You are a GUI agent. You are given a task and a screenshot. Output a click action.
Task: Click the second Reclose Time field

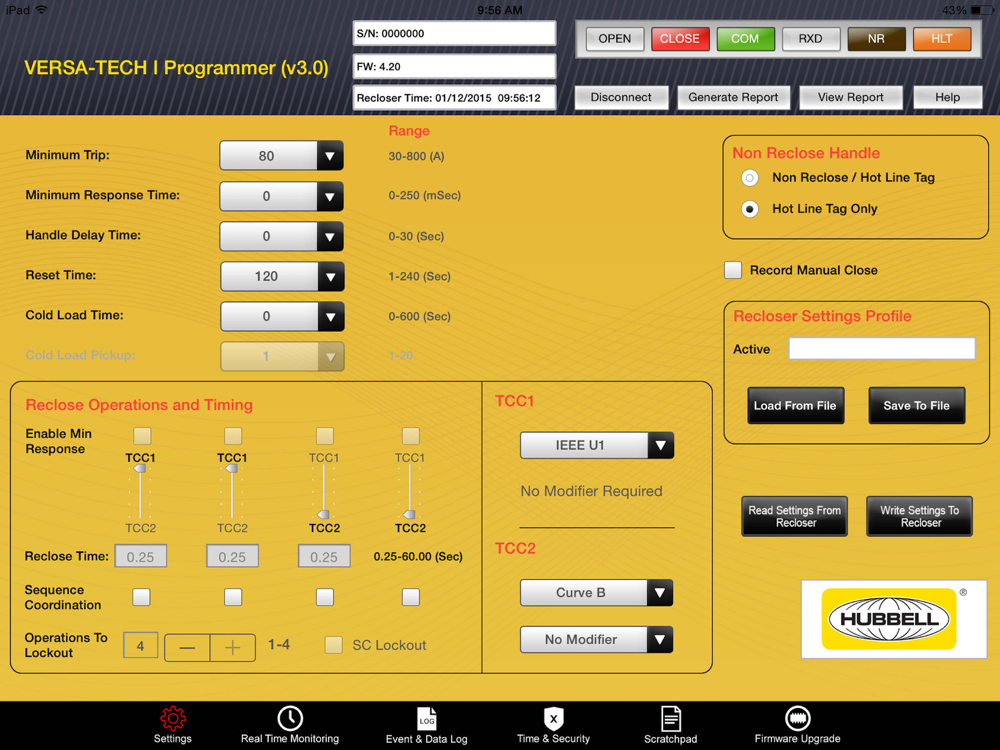point(232,556)
